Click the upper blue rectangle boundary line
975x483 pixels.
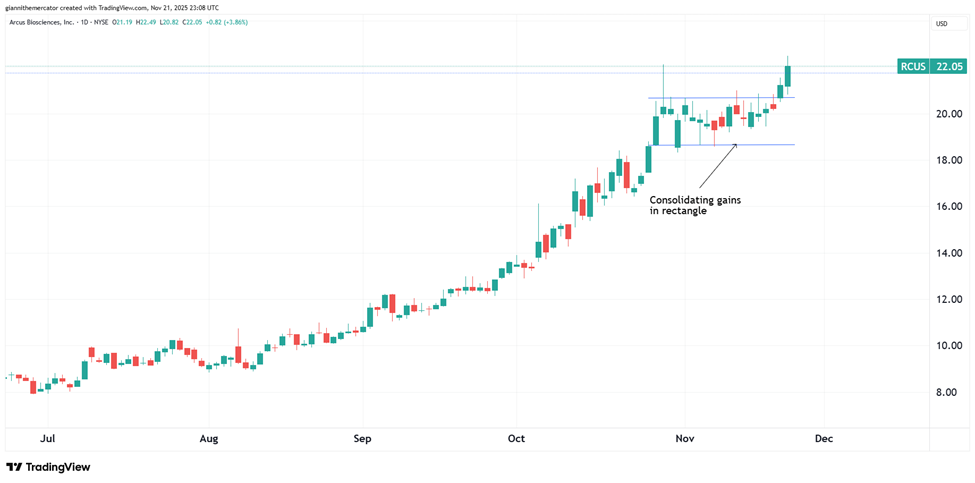720,98
